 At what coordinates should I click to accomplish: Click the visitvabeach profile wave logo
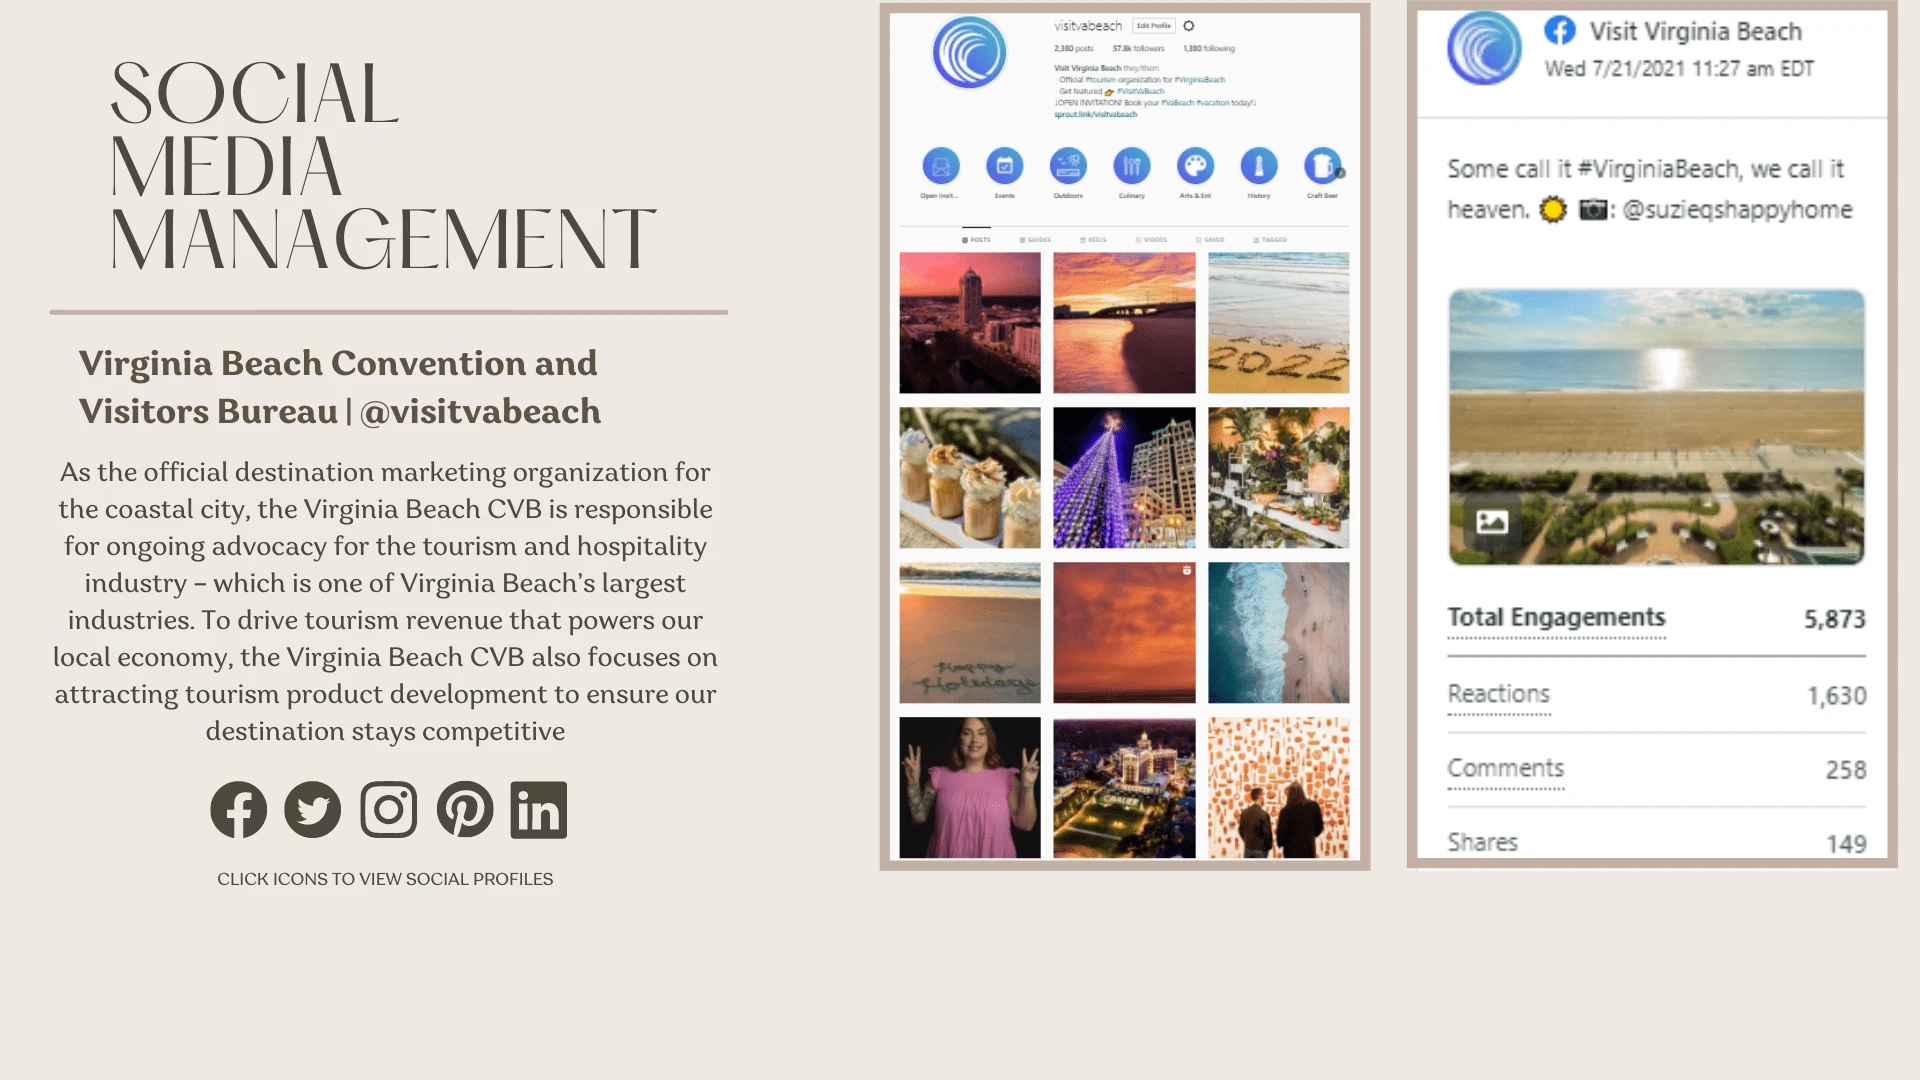click(969, 52)
